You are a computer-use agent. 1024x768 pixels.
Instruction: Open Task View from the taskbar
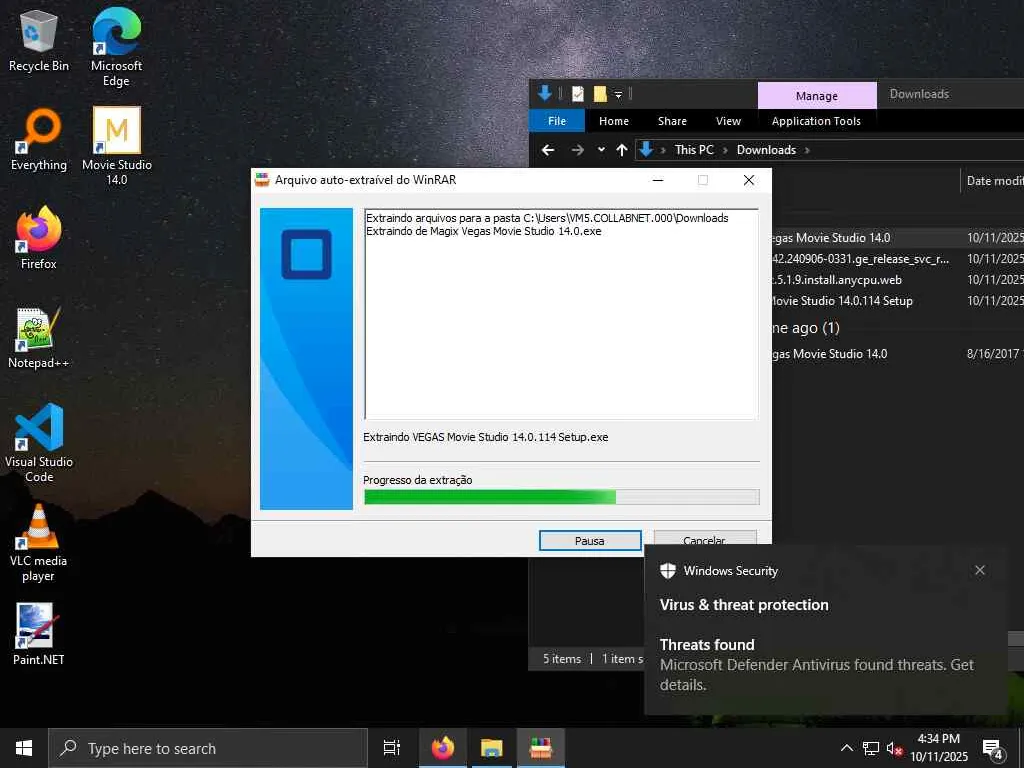(x=391, y=748)
